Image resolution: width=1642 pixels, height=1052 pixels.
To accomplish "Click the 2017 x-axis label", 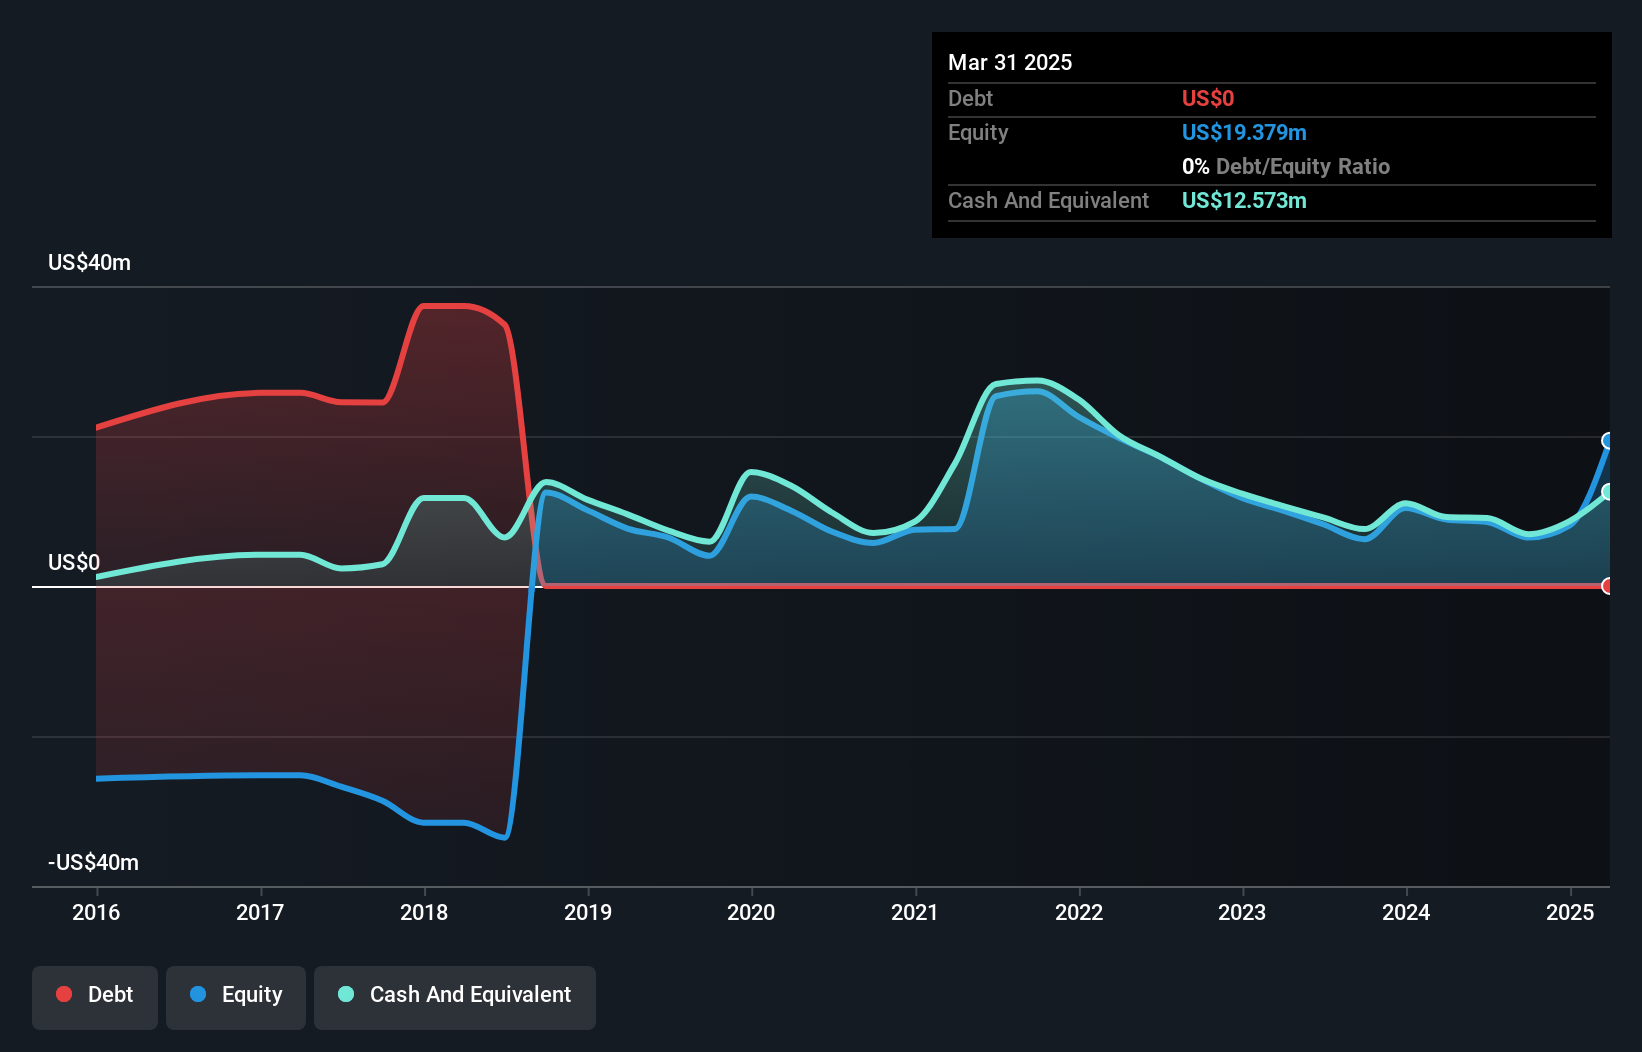I will pos(260,912).
